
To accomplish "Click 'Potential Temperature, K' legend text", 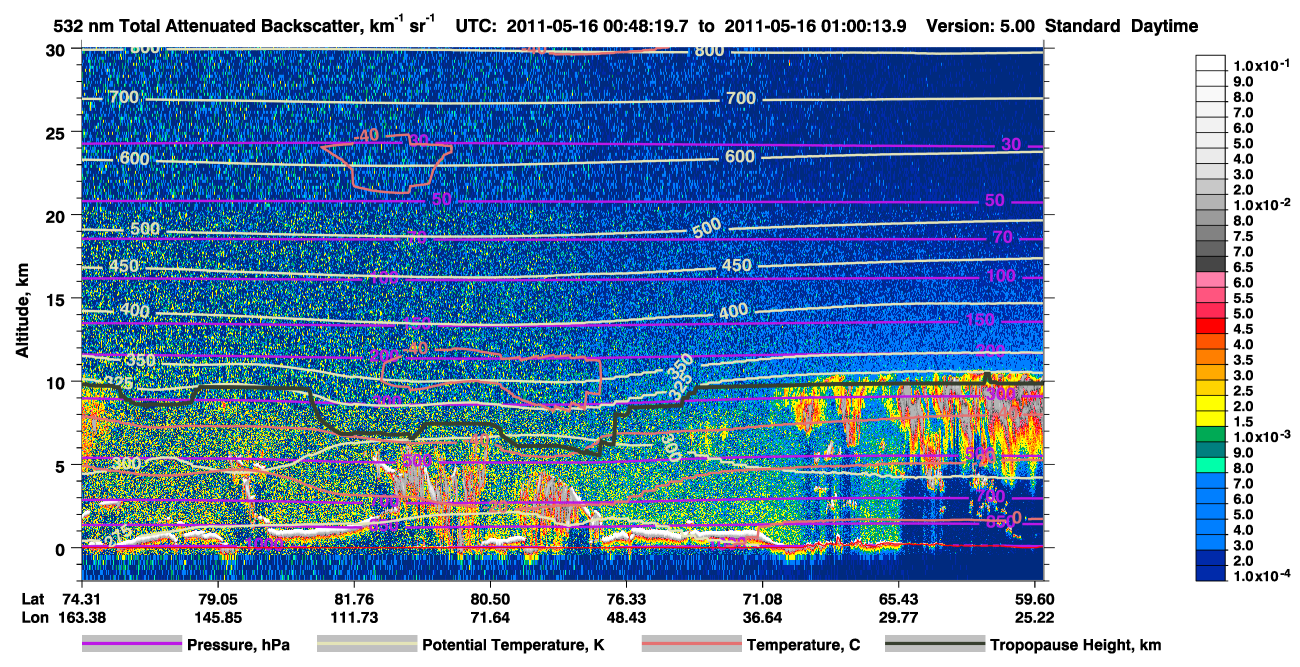I will (513, 646).
